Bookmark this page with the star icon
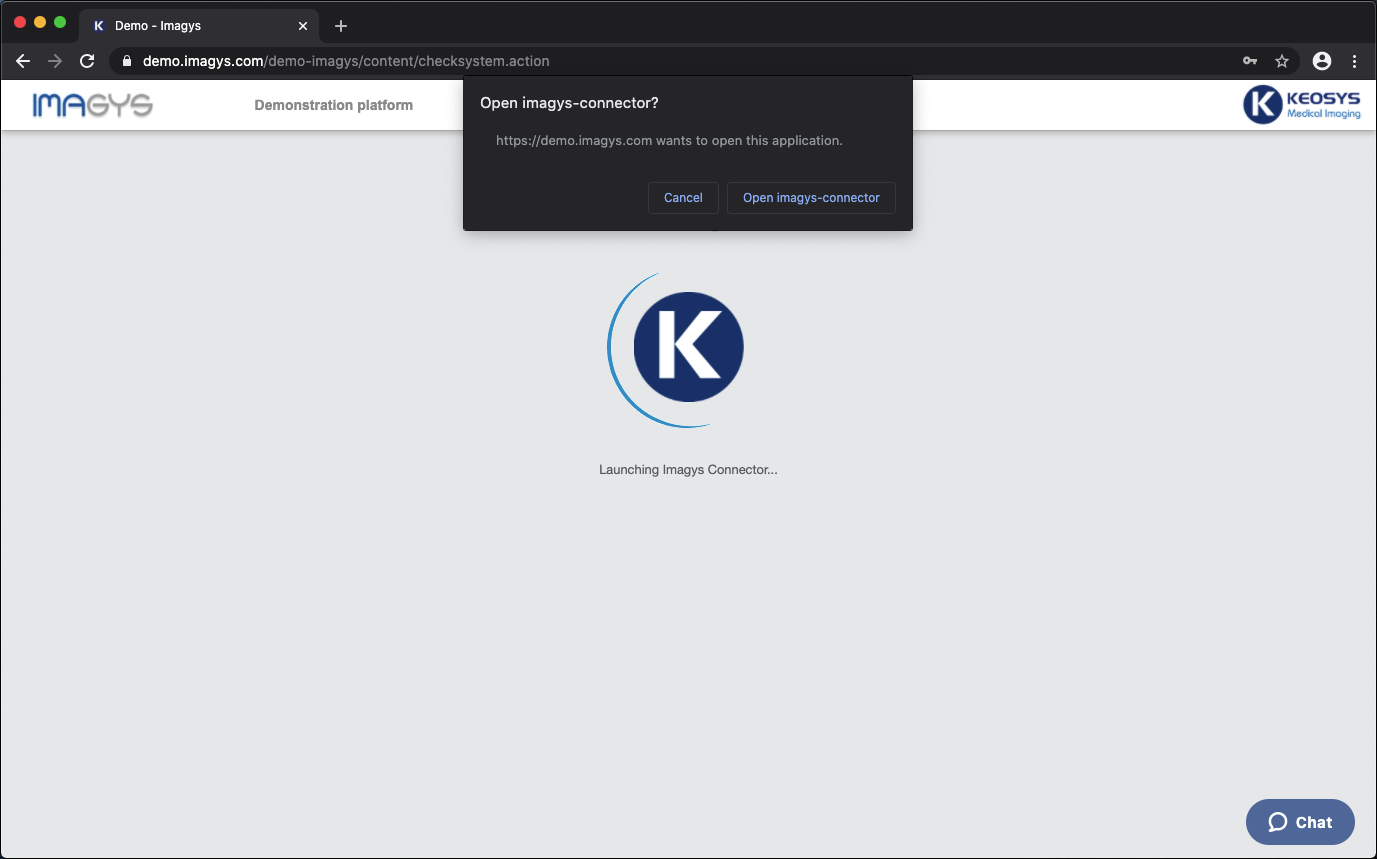Image resolution: width=1377 pixels, height=859 pixels. pos(1282,61)
